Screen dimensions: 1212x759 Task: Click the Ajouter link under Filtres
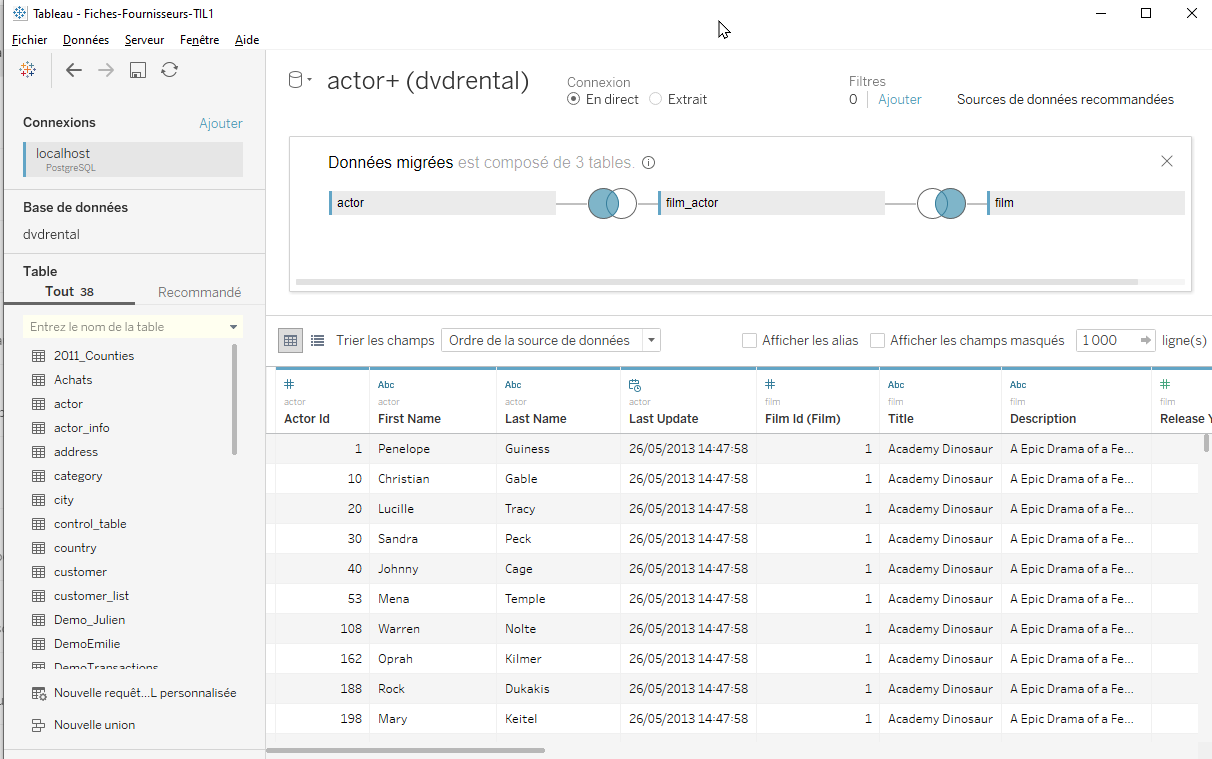coord(900,99)
